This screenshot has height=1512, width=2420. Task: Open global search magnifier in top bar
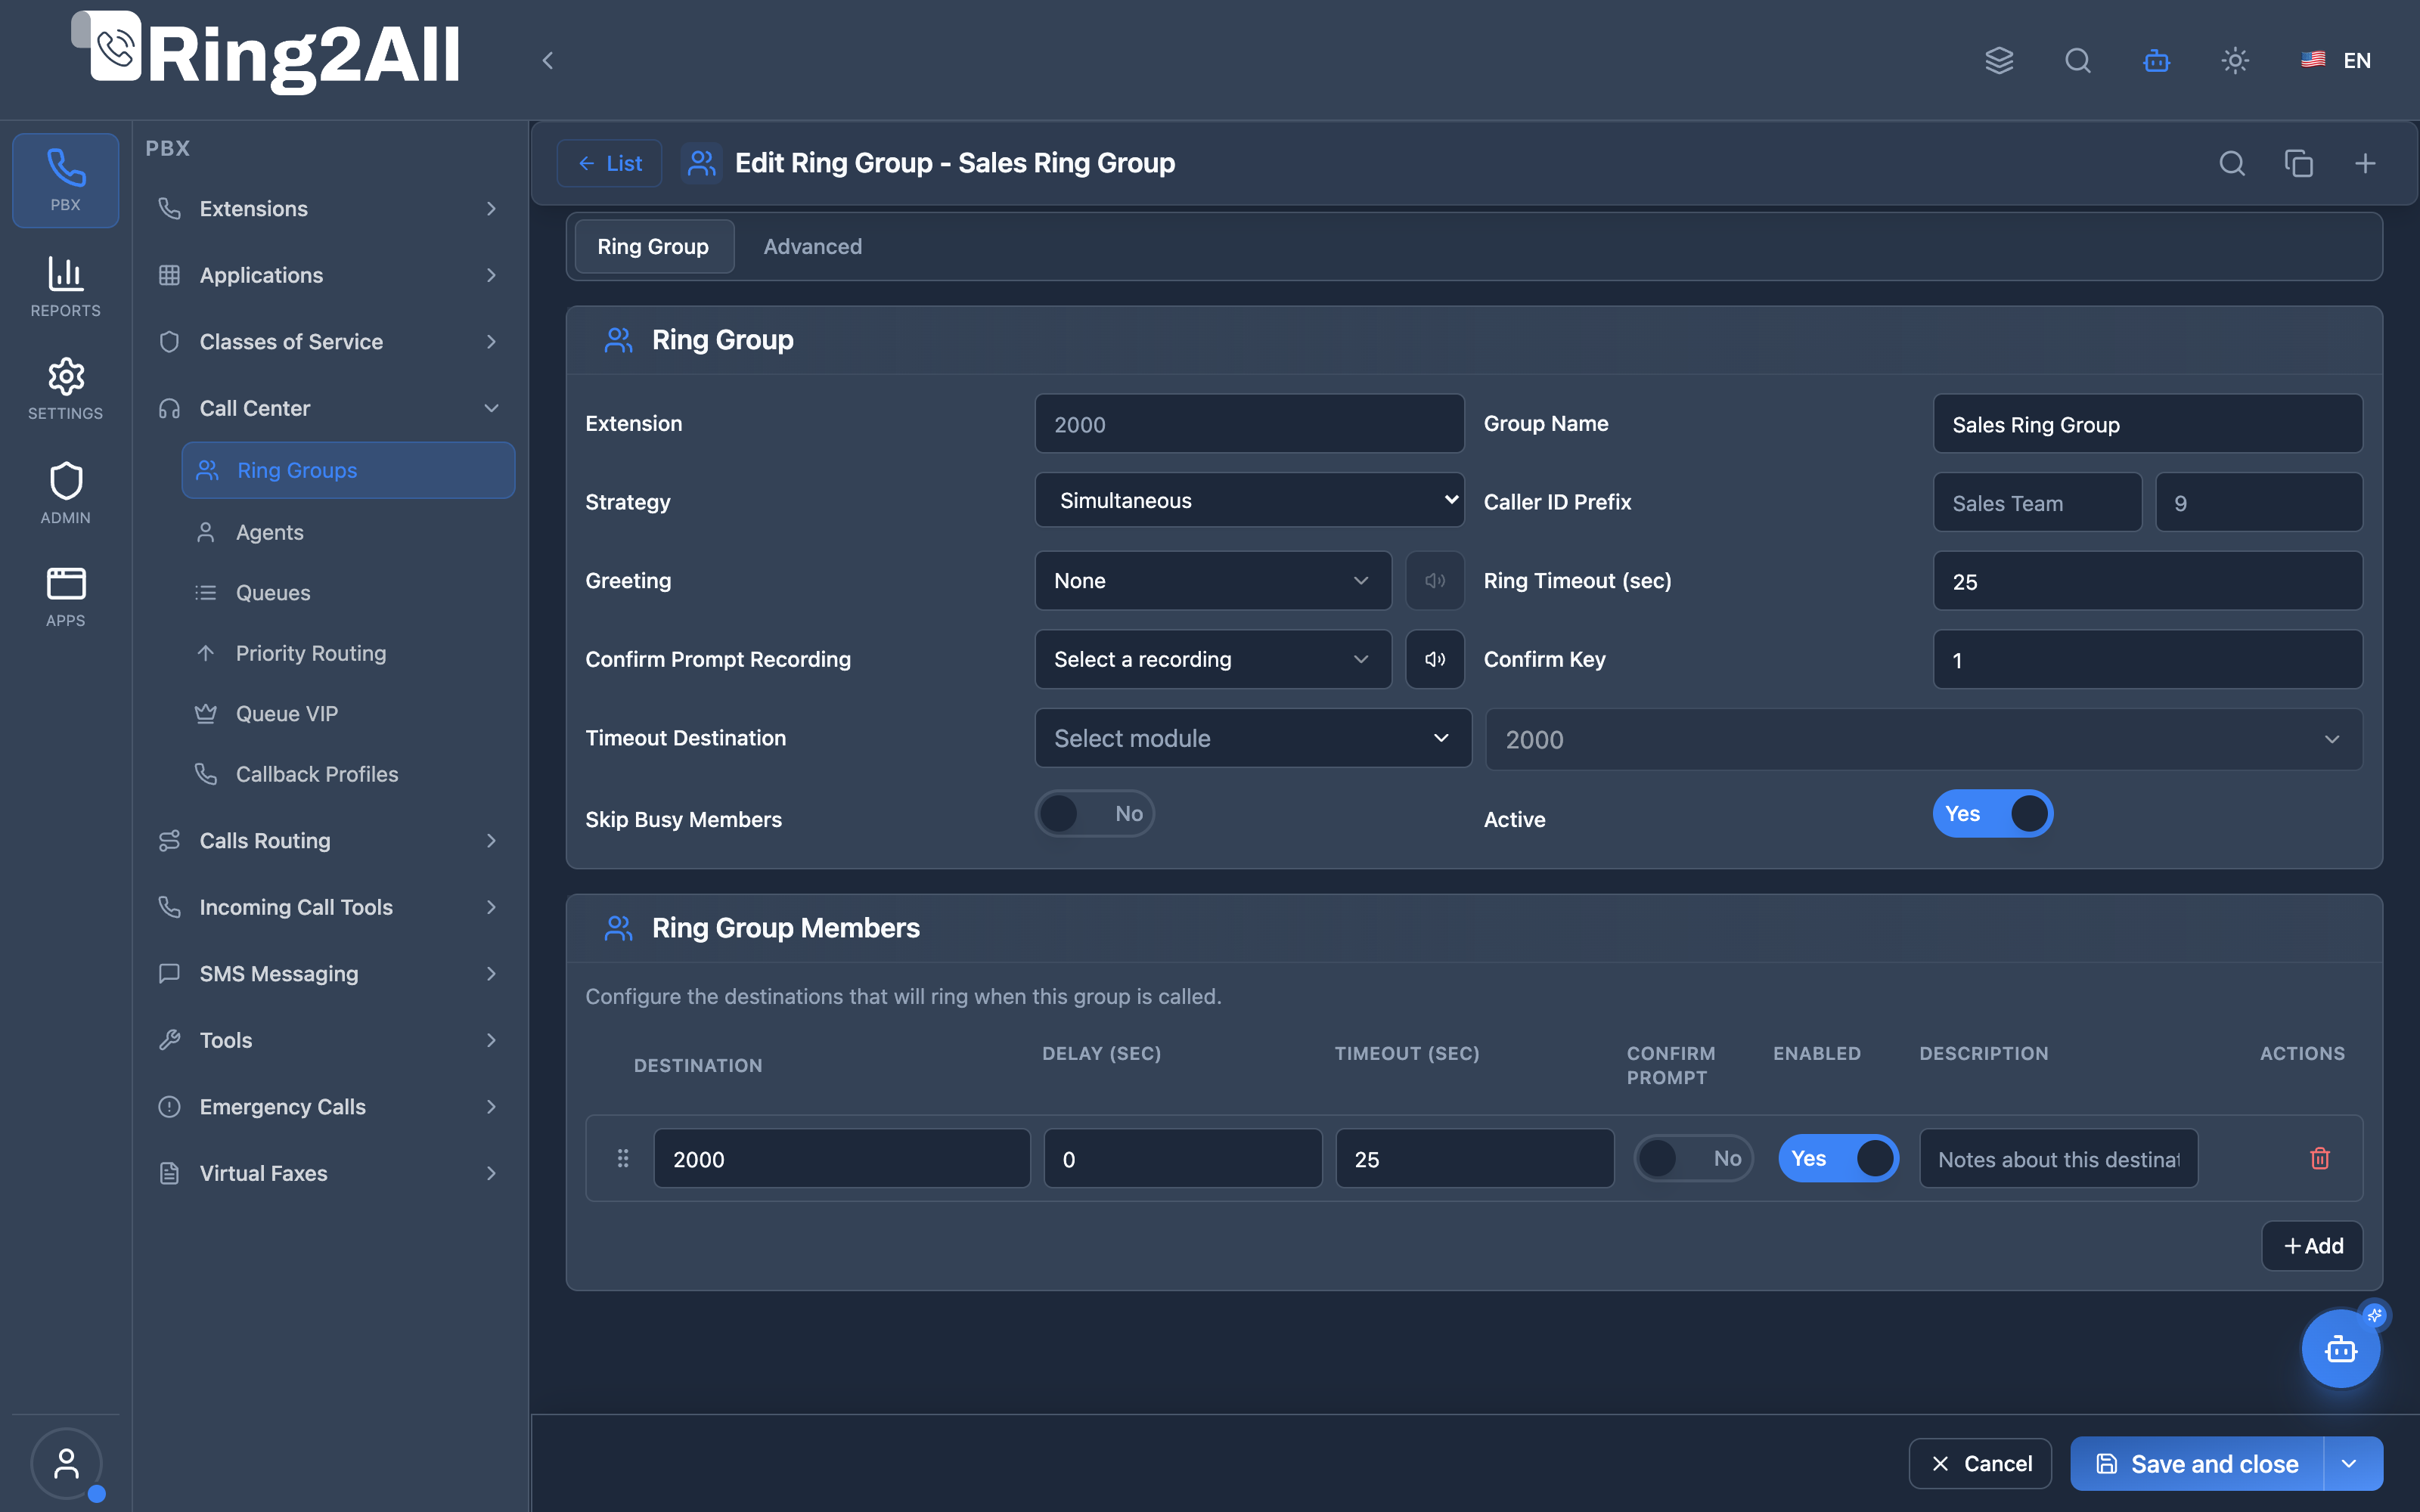tap(2078, 60)
